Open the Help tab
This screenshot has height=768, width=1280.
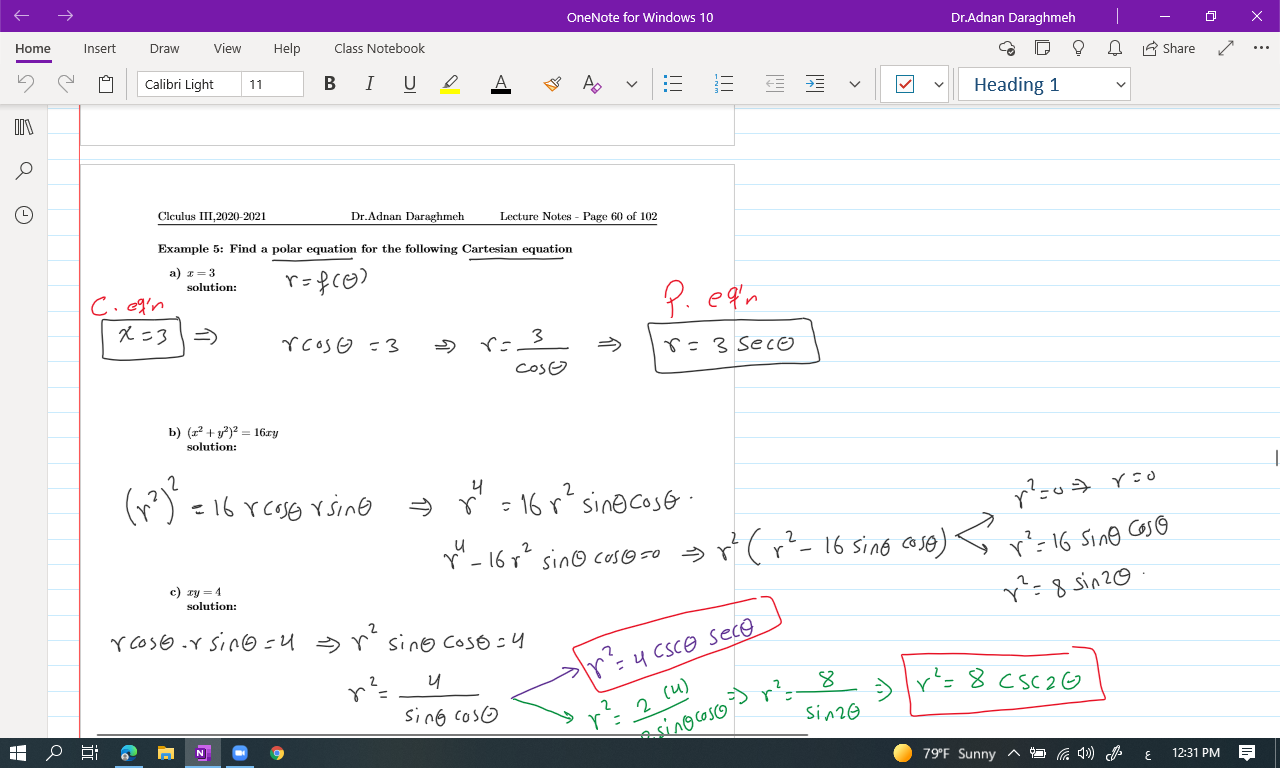point(287,48)
